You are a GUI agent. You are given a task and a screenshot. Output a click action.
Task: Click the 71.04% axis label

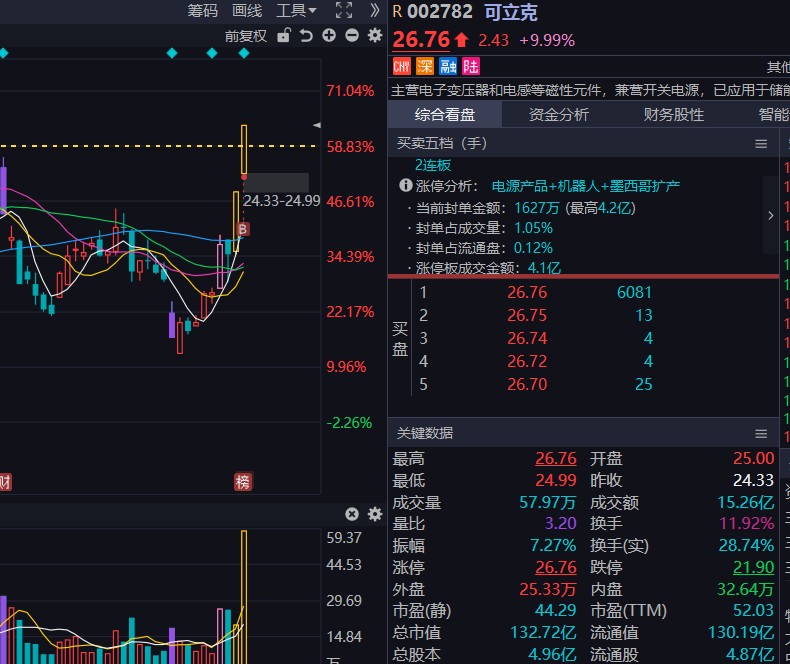[x=350, y=91]
